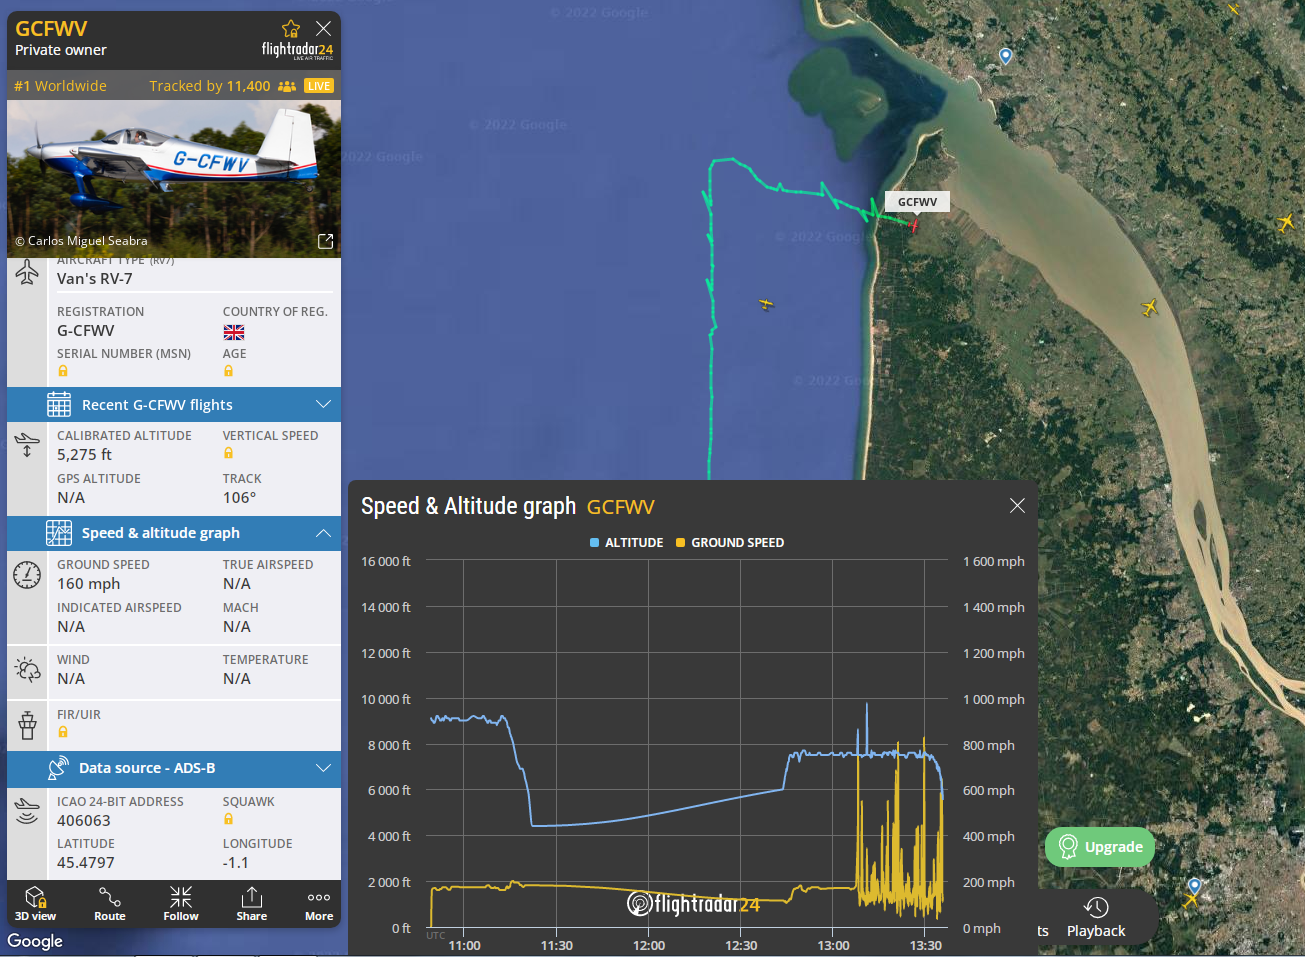The width and height of the screenshot is (1305, 957).
Task: Show the flight Route
Action: (110, 903)
